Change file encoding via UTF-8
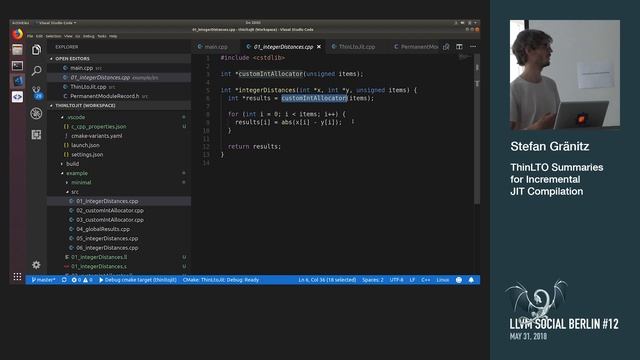640x360 pixels. pos(396,280)
